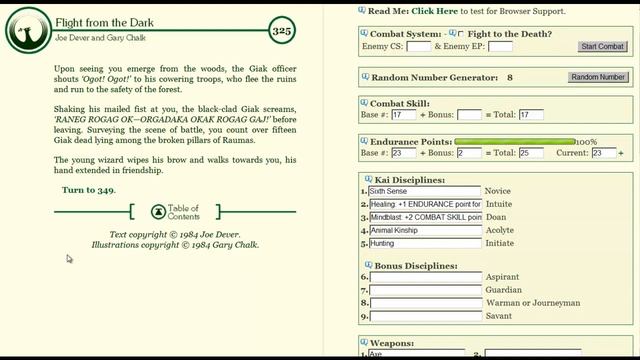This screenshot has width=640, height=360.
Task: Focus bonus discipline 8 Warman field
Action: point(426,303)
